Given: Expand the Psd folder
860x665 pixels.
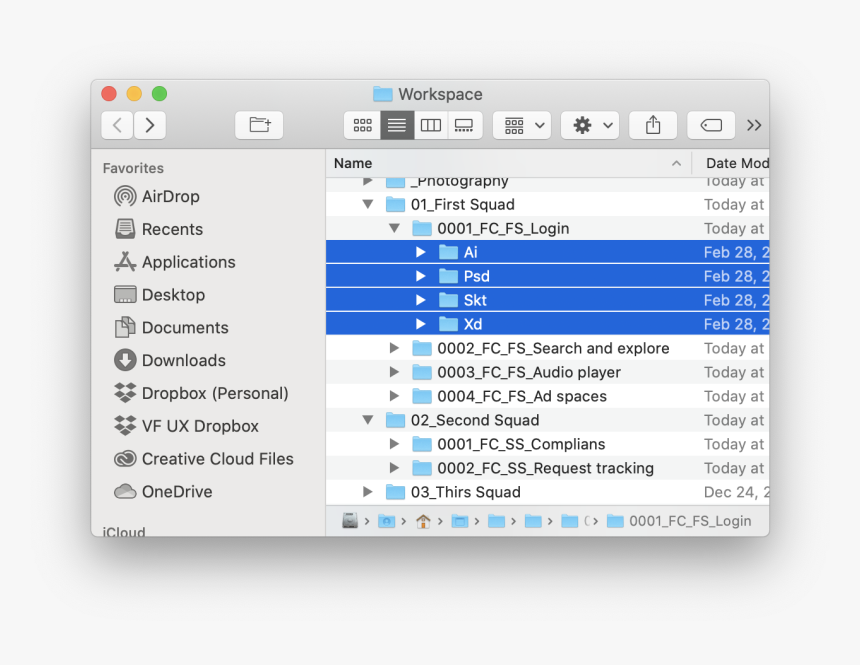Looking at the screenshot, I should tap(421, 277).
